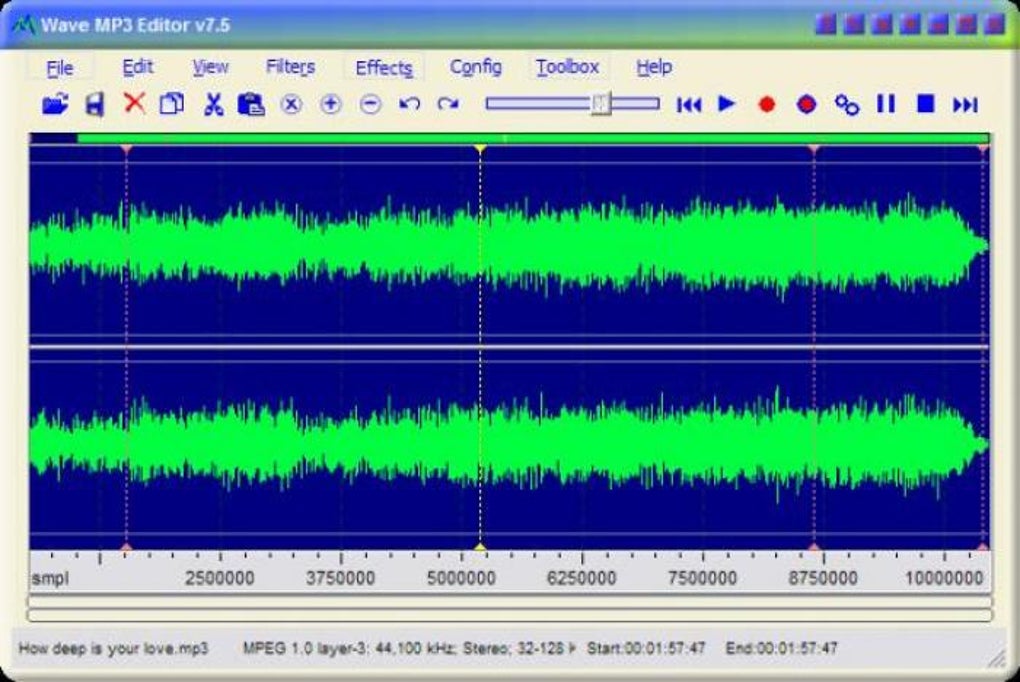Play the audio

(727, 103)
